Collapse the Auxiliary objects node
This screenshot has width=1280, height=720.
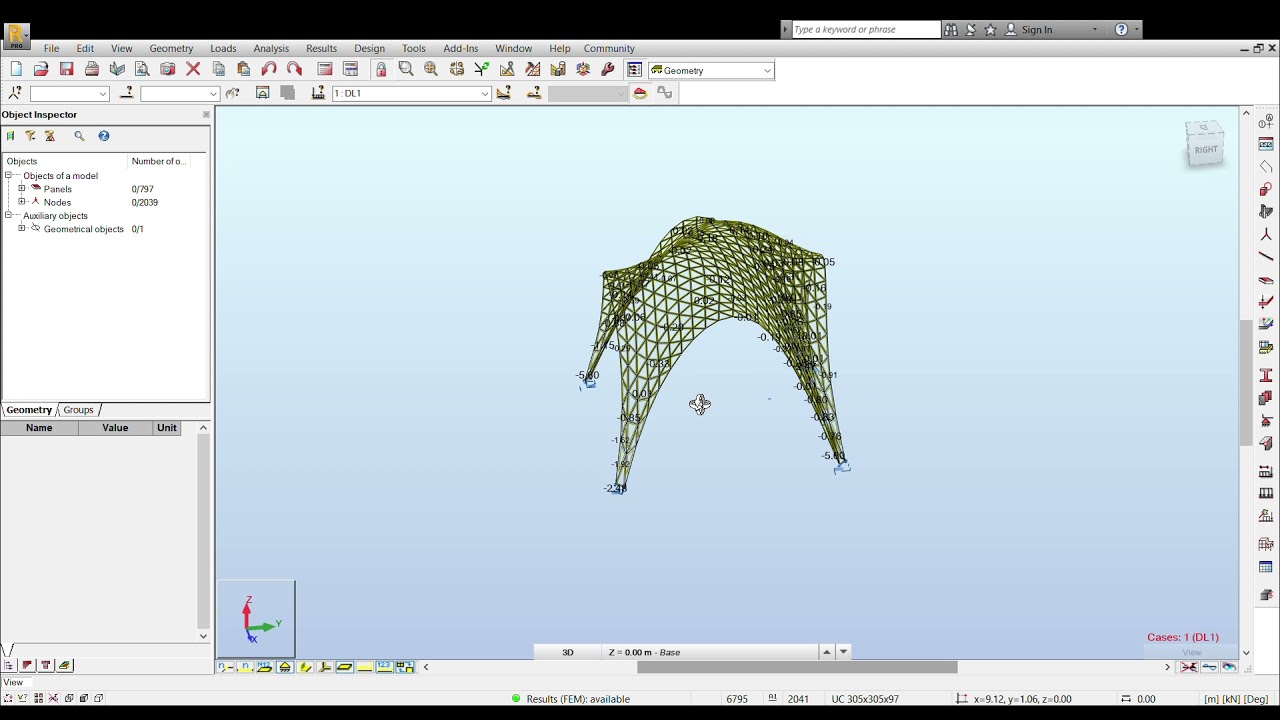[8, 216]
